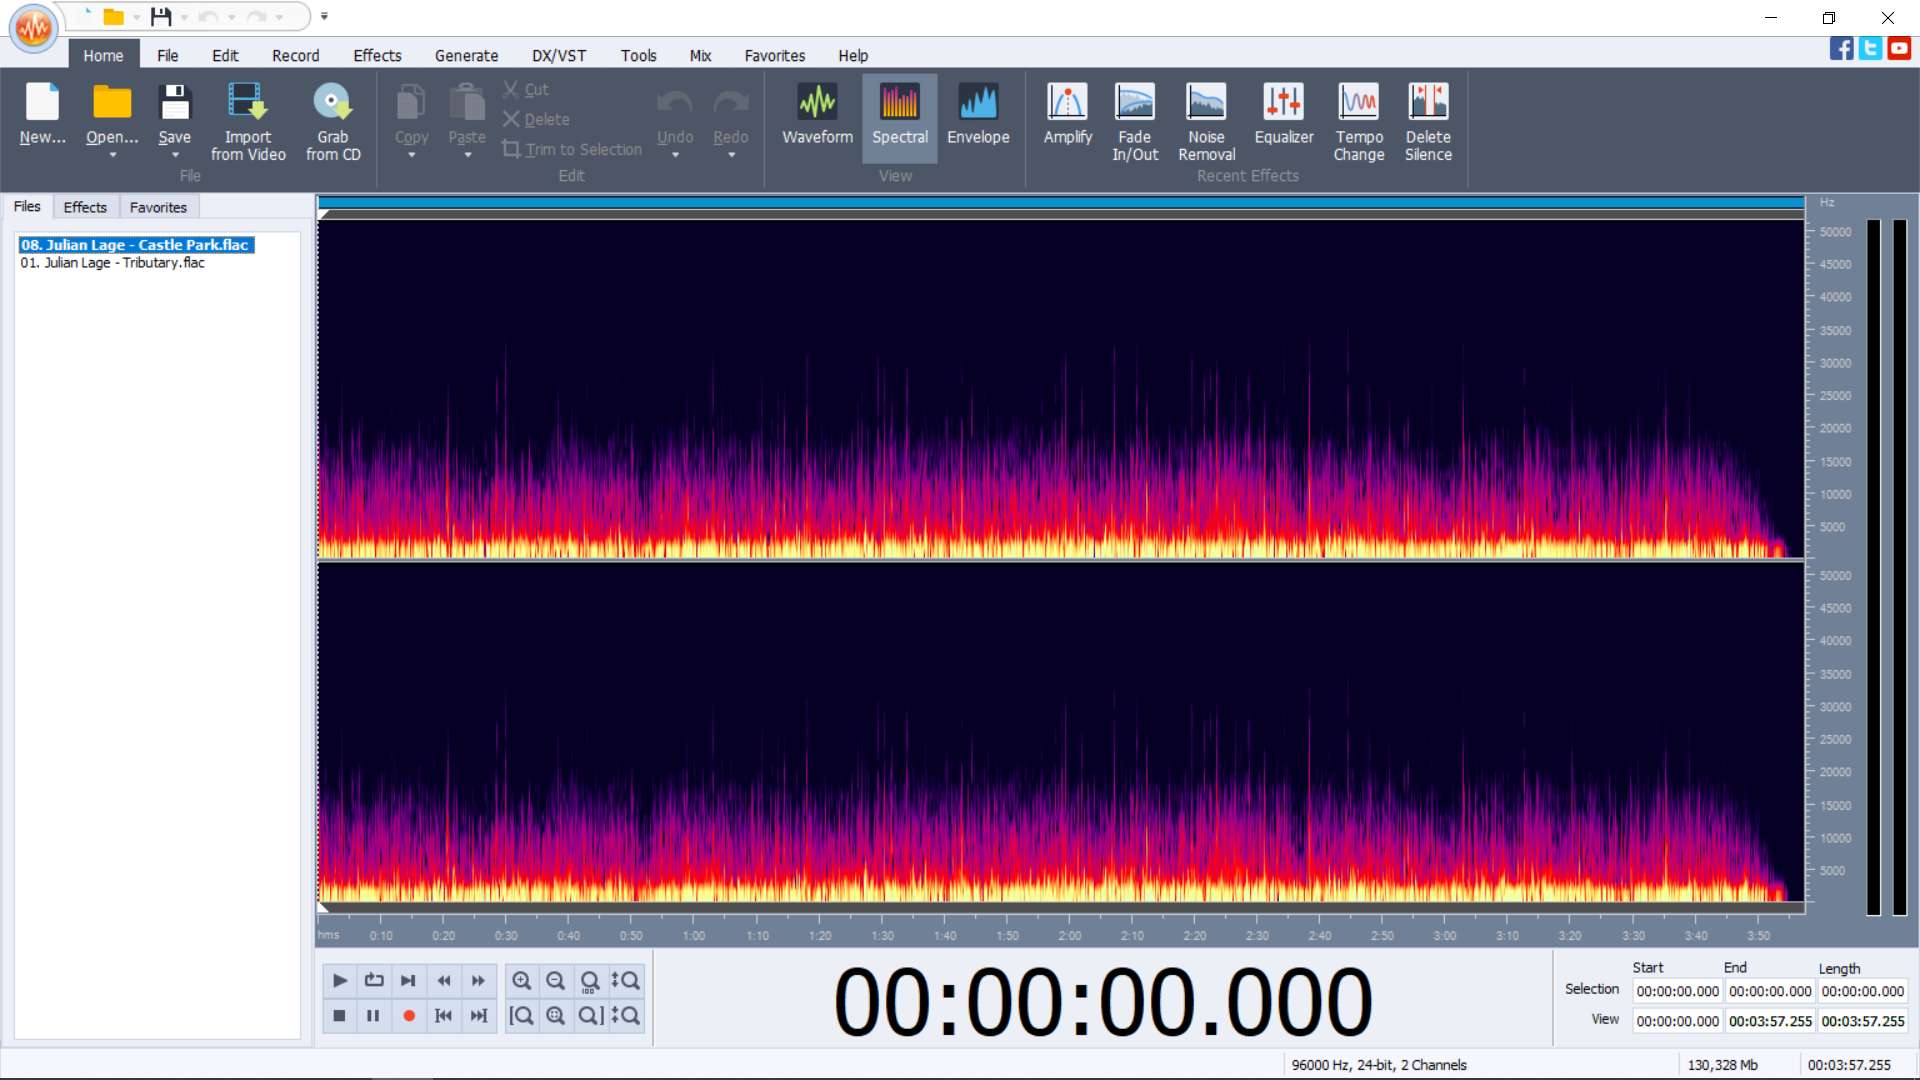Select 08. Julian Lage - Castle Park.flac
The height and width of the screenshot is (1080, 1920).
tap(136, 245)
